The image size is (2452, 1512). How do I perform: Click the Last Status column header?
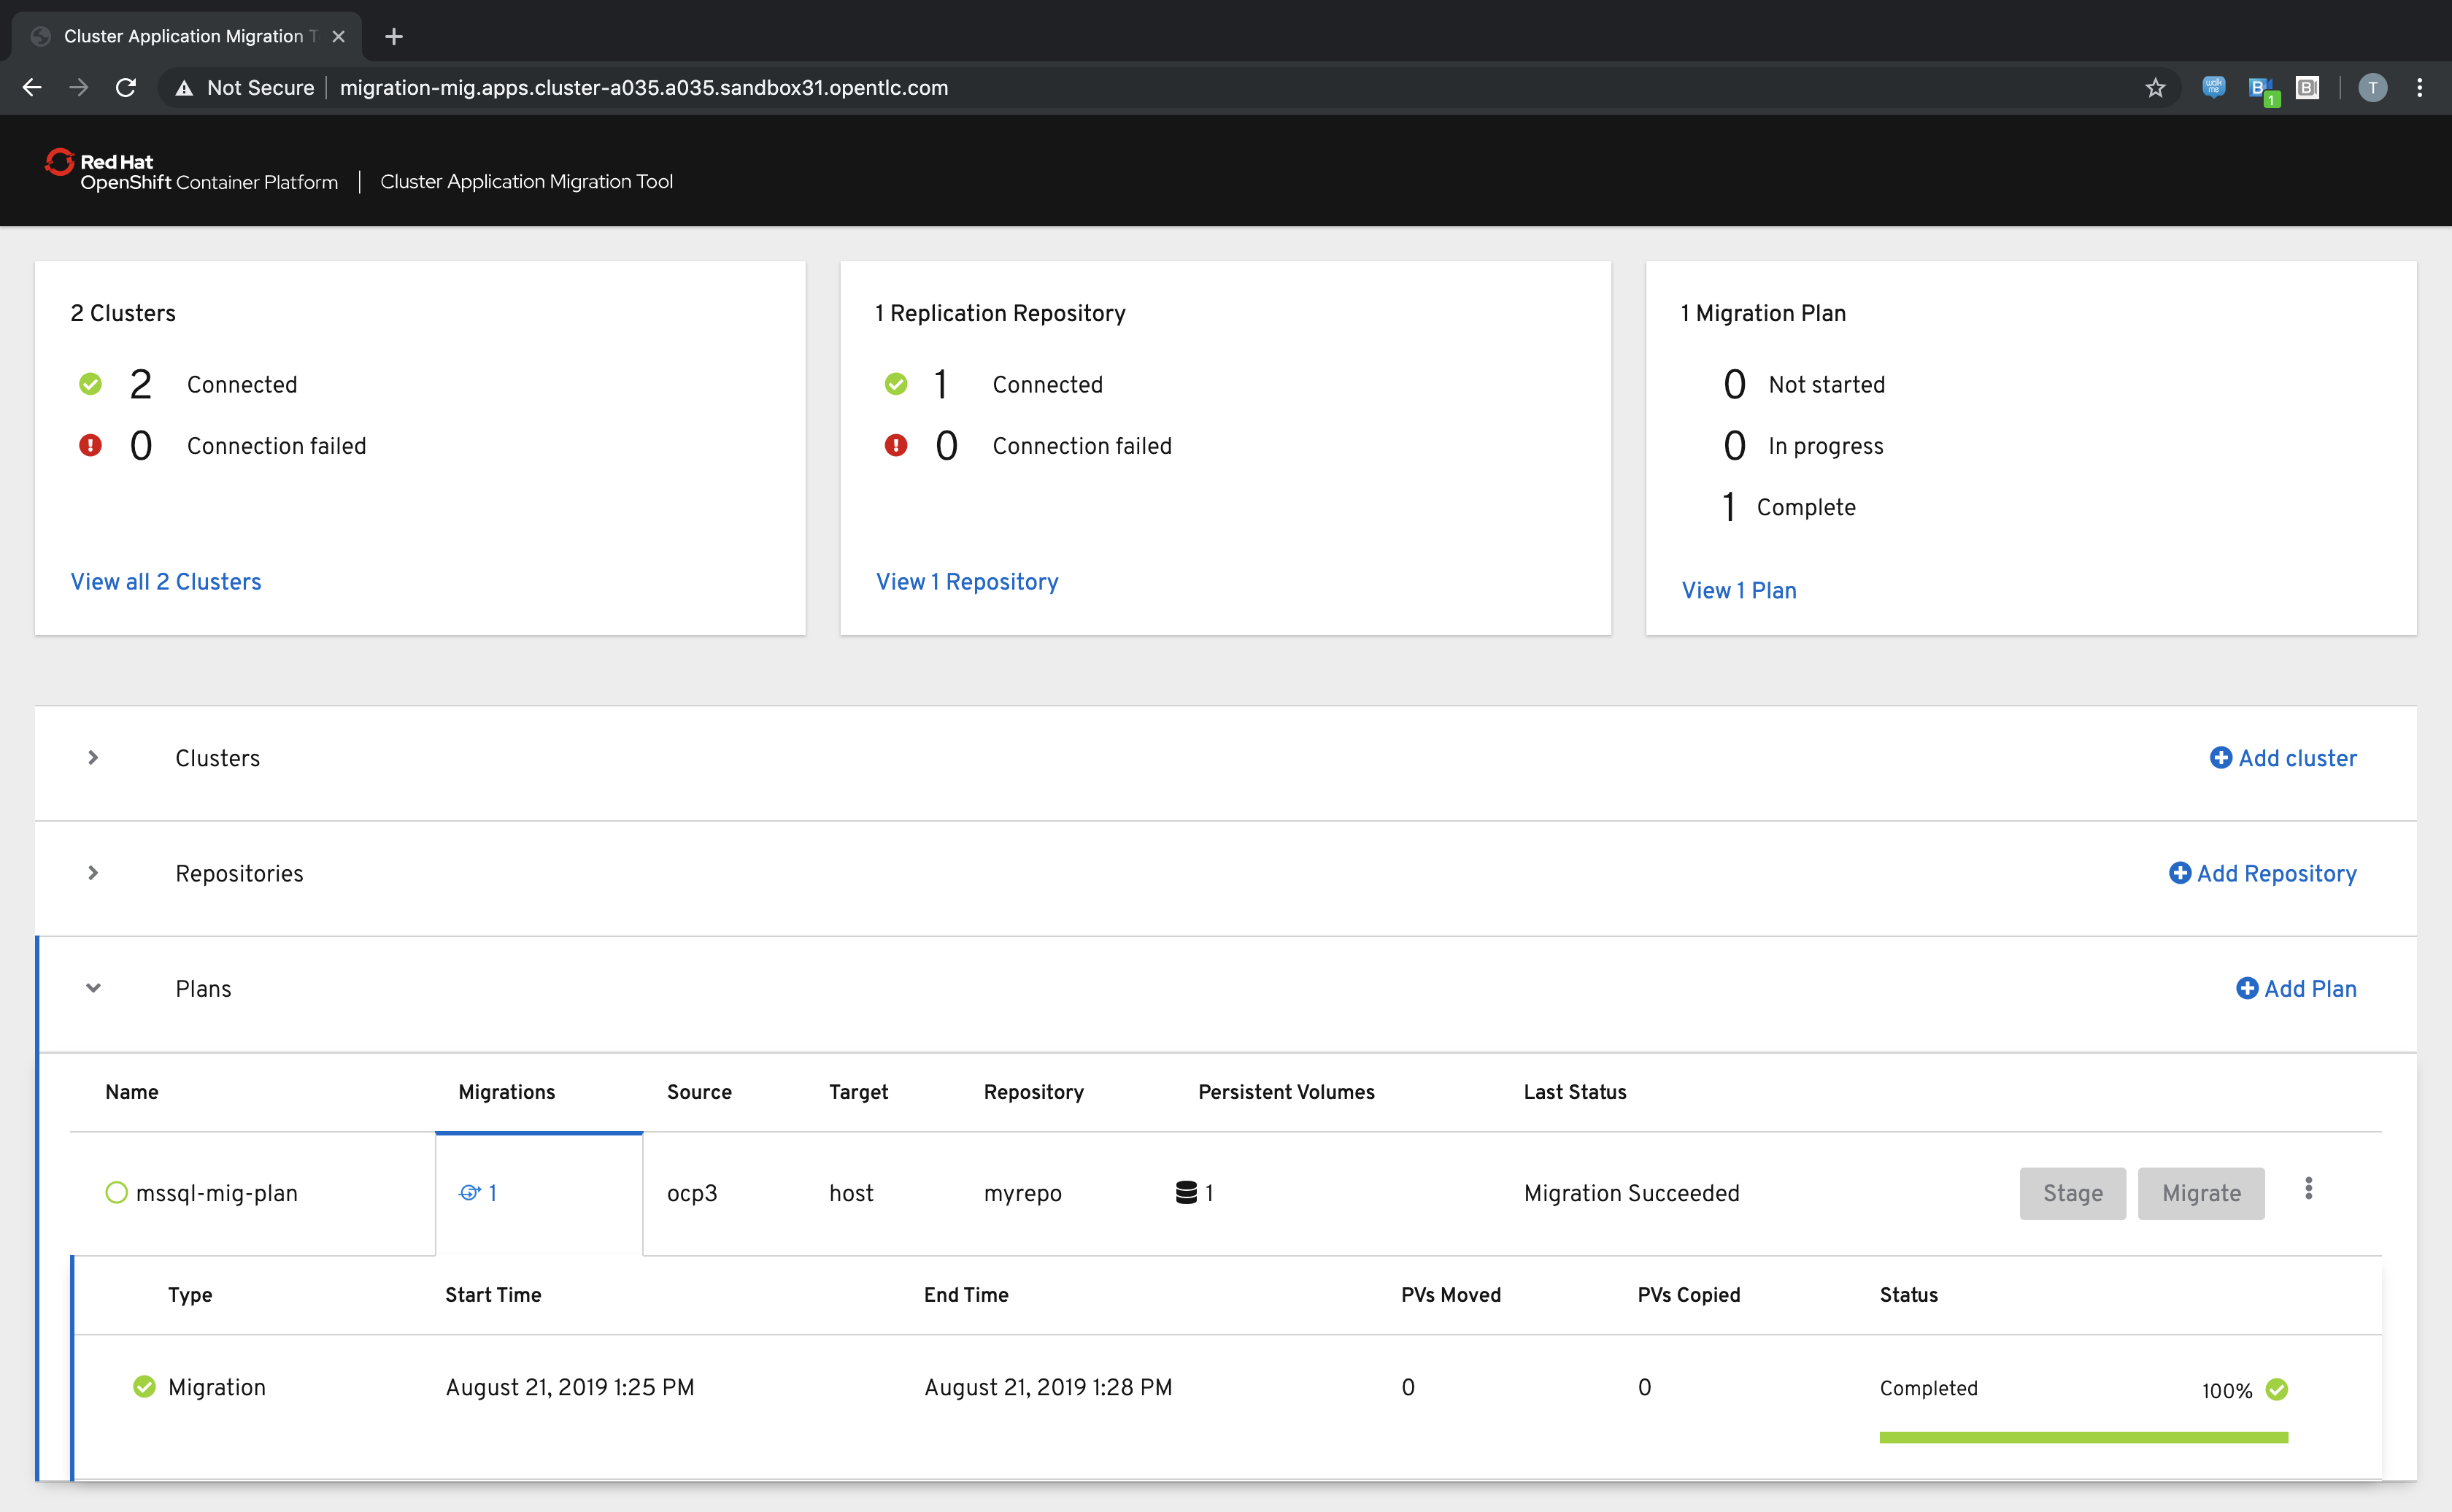click(x=1575, y=1092)
